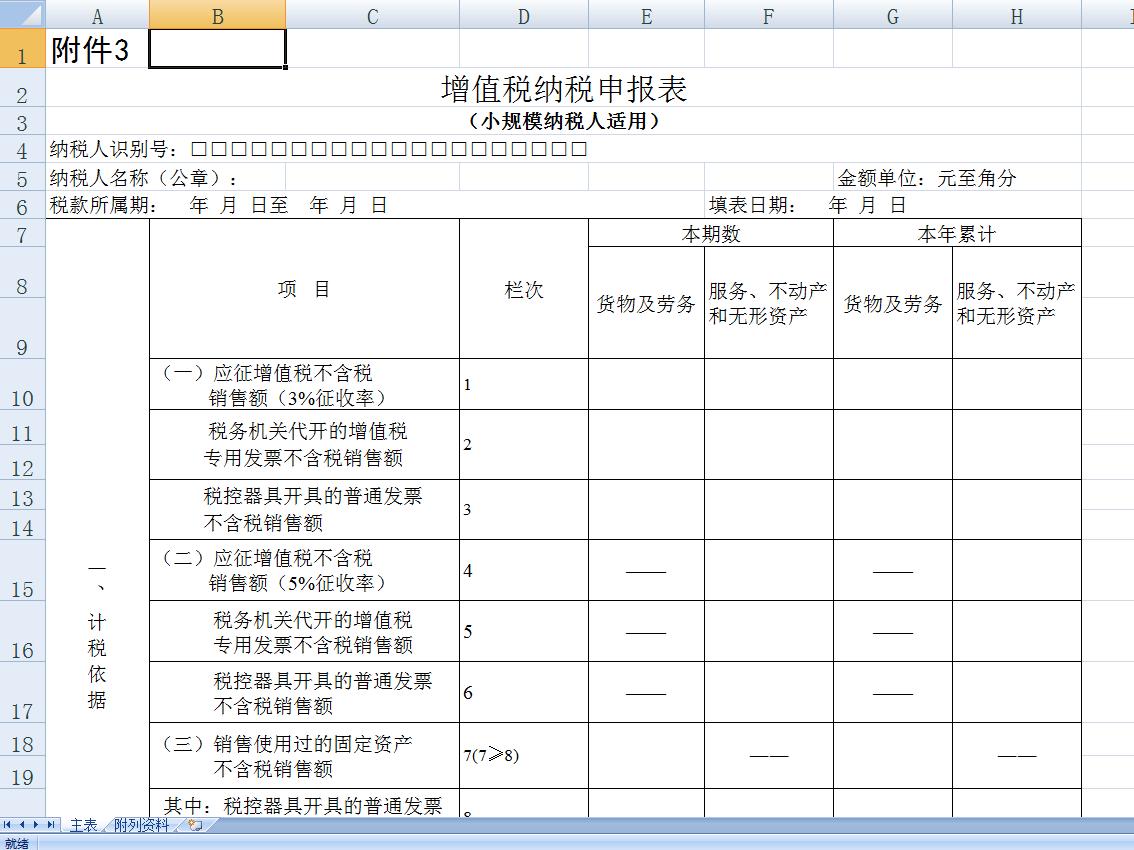Image resolution: width=1134 pixels, height=850 pixels.
Task: Select column B header
Action: [218, 15]
